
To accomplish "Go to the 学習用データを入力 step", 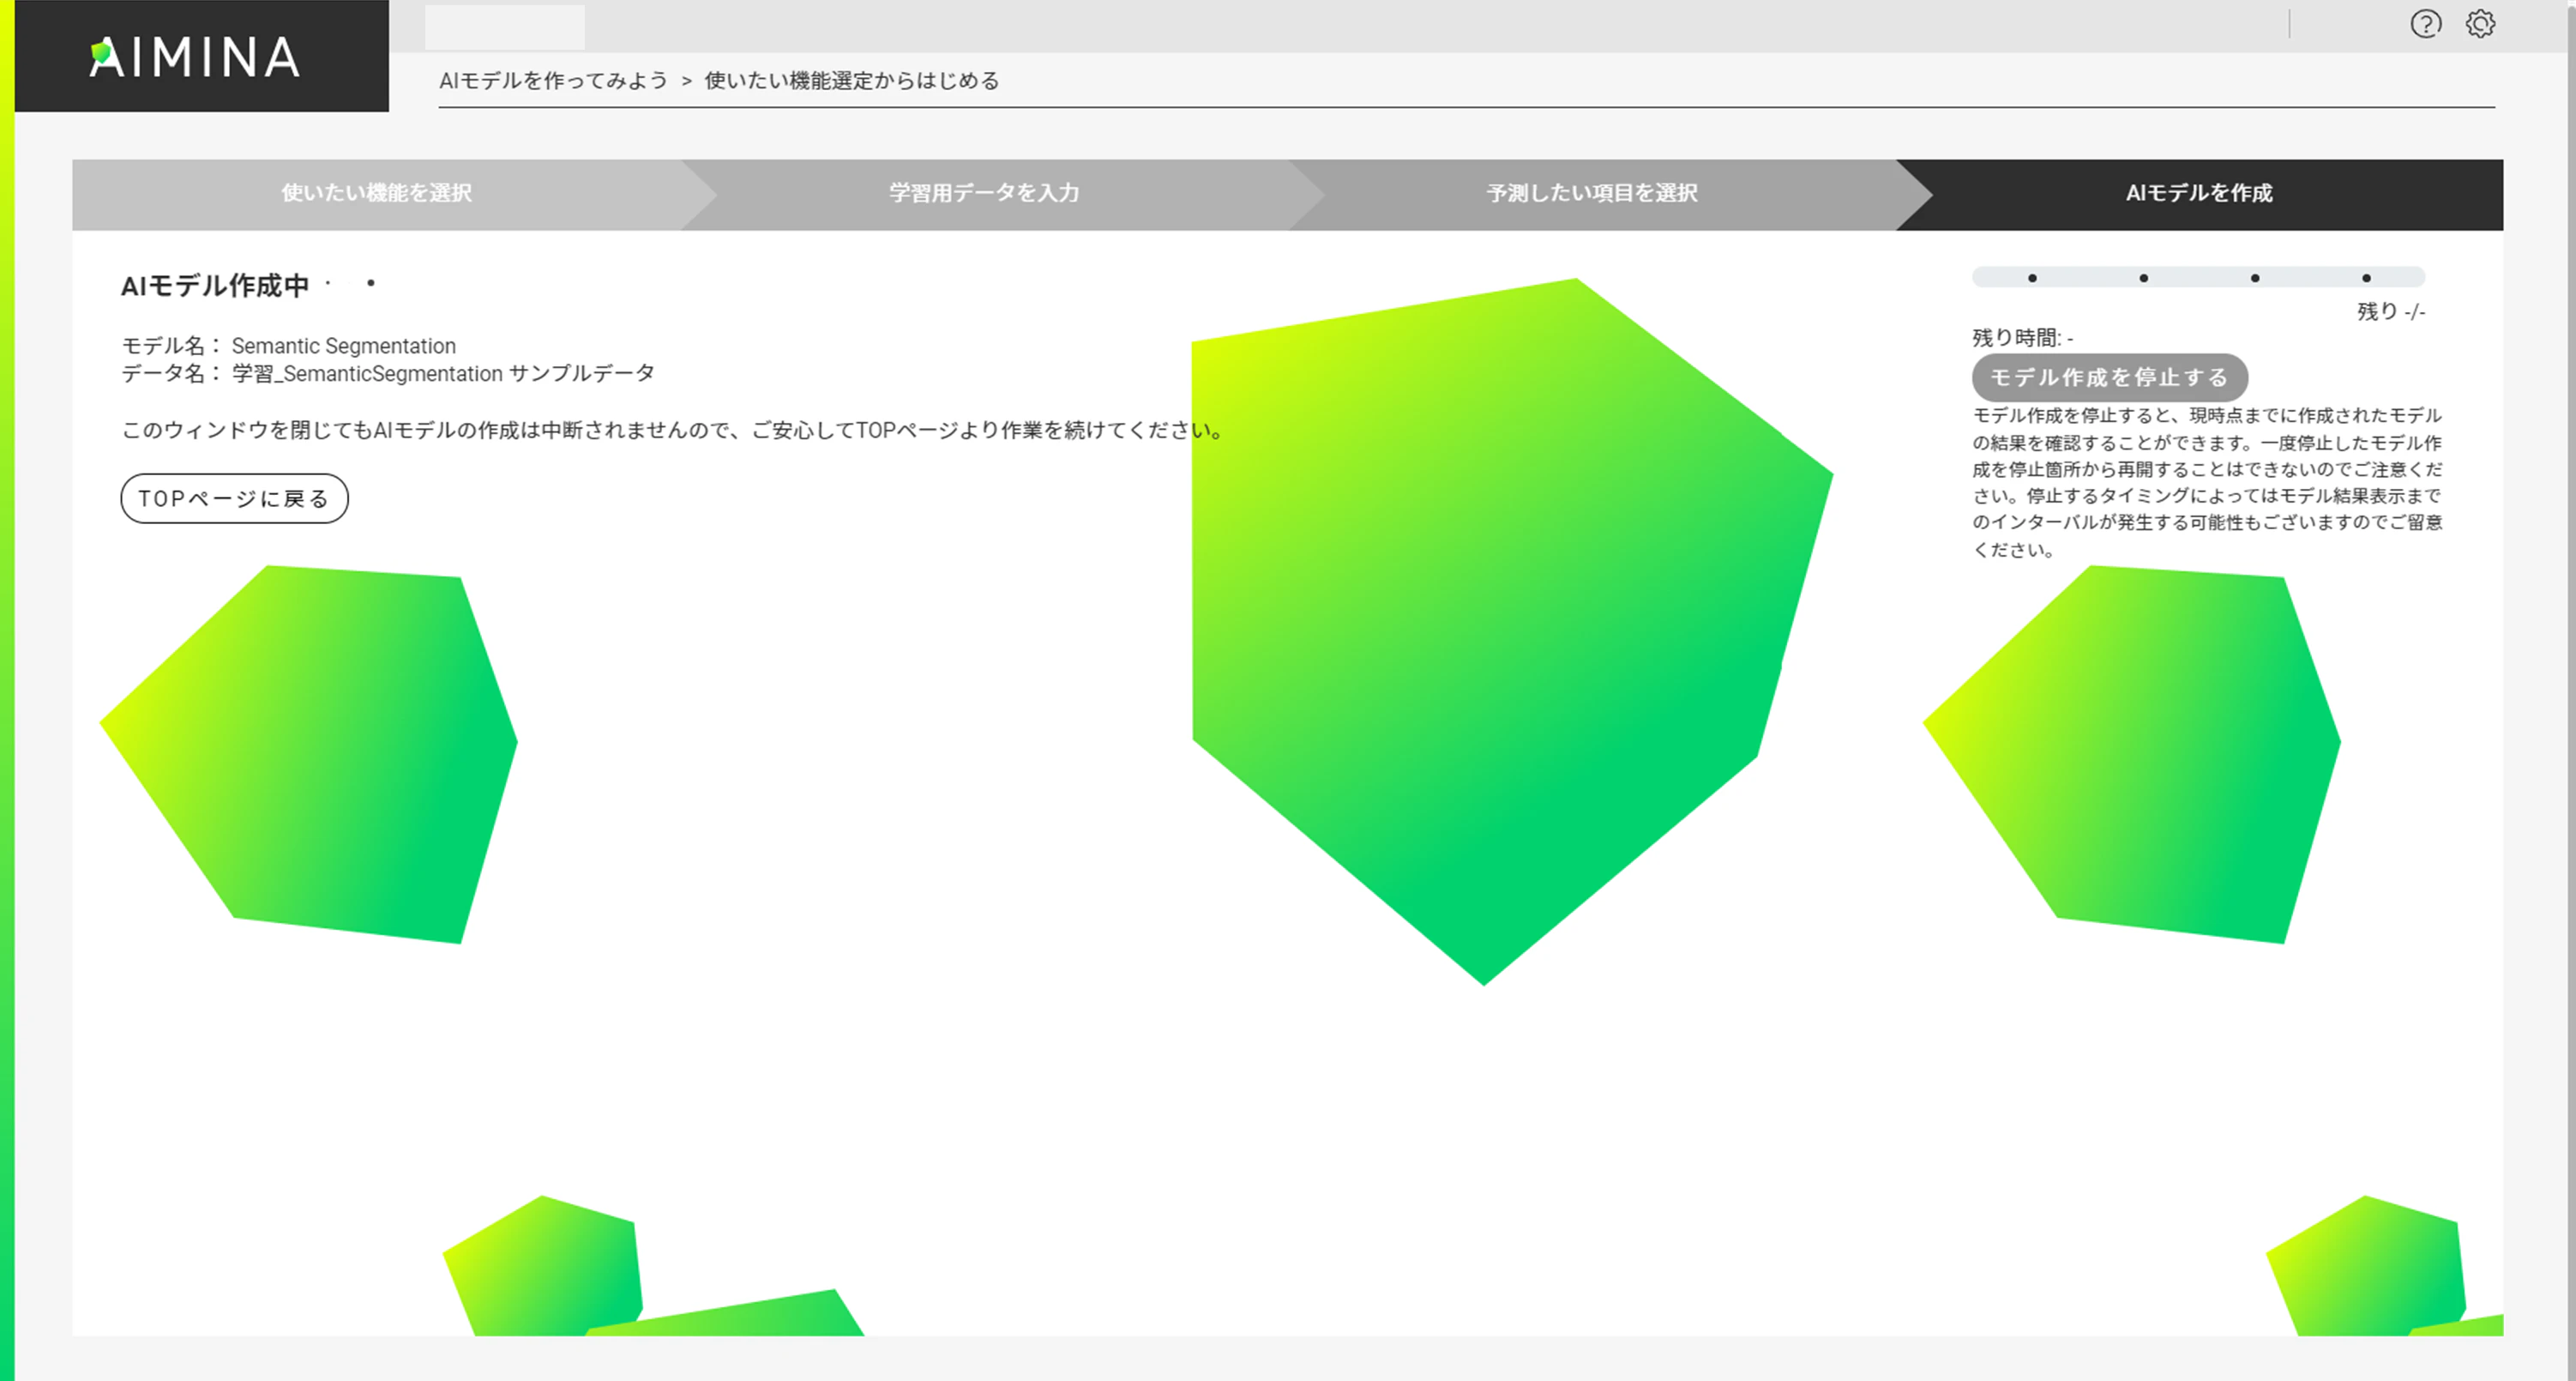I will coord(984,193).
